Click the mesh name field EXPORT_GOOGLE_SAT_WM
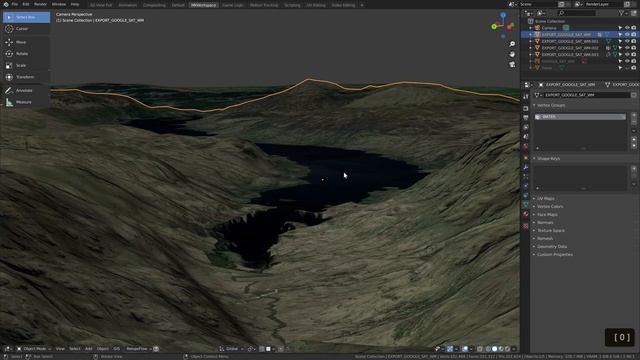 click(x=586, y=95)
